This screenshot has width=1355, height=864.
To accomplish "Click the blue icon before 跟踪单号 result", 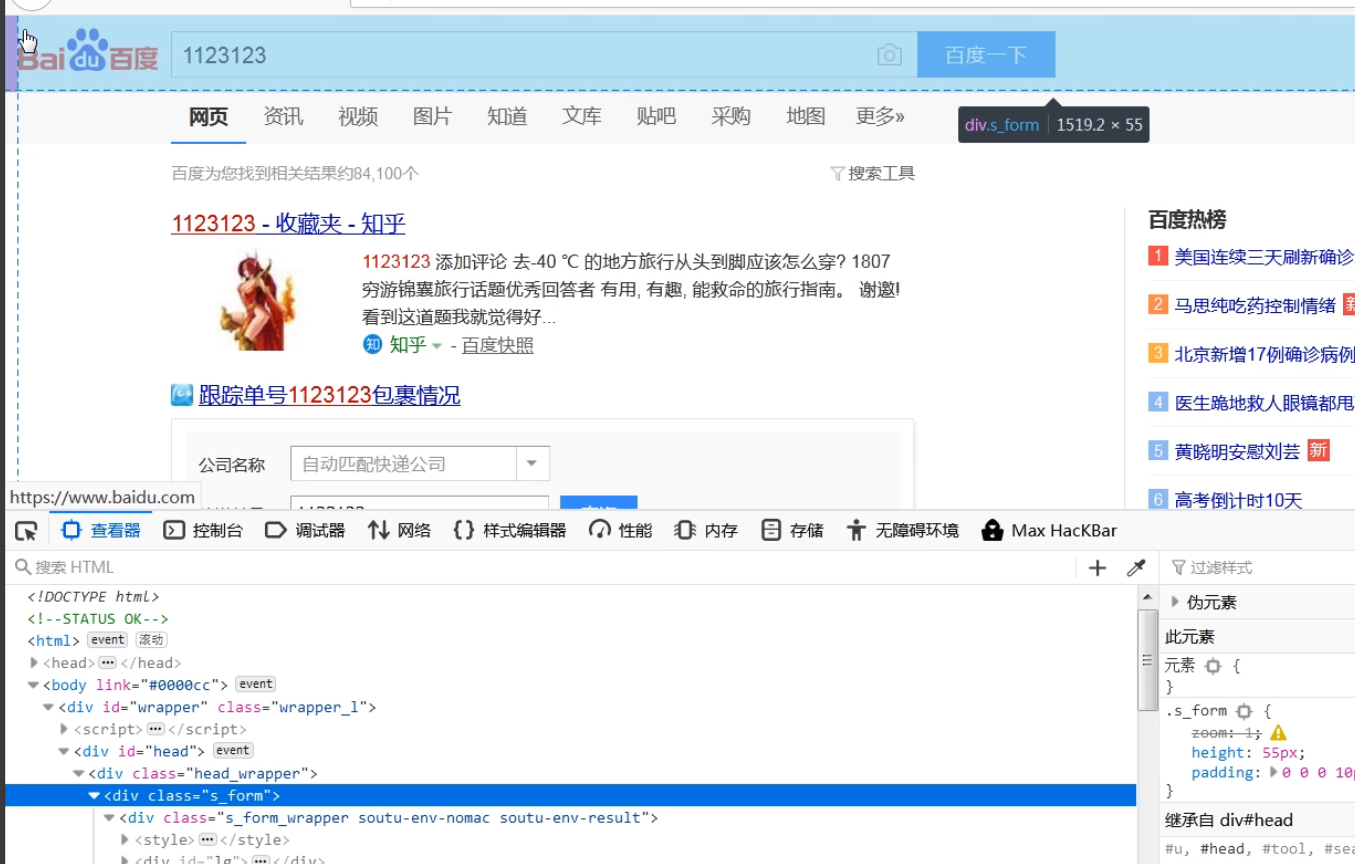I will pyautogui.click(x=182, y=395).
